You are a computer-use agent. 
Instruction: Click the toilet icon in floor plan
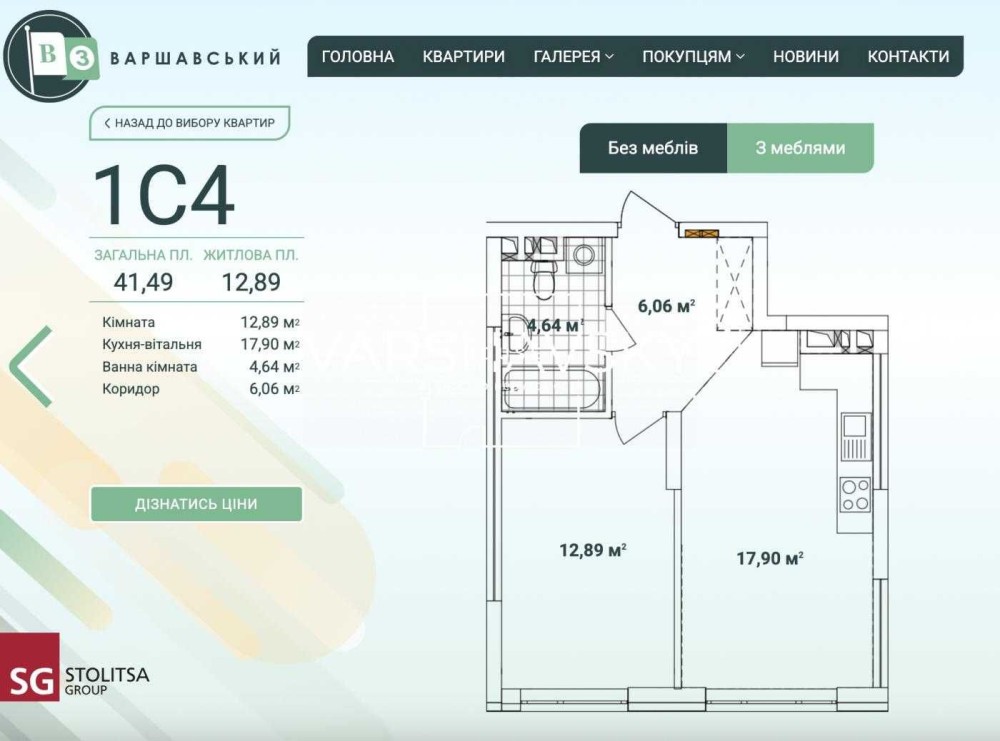tap(543, 281)
